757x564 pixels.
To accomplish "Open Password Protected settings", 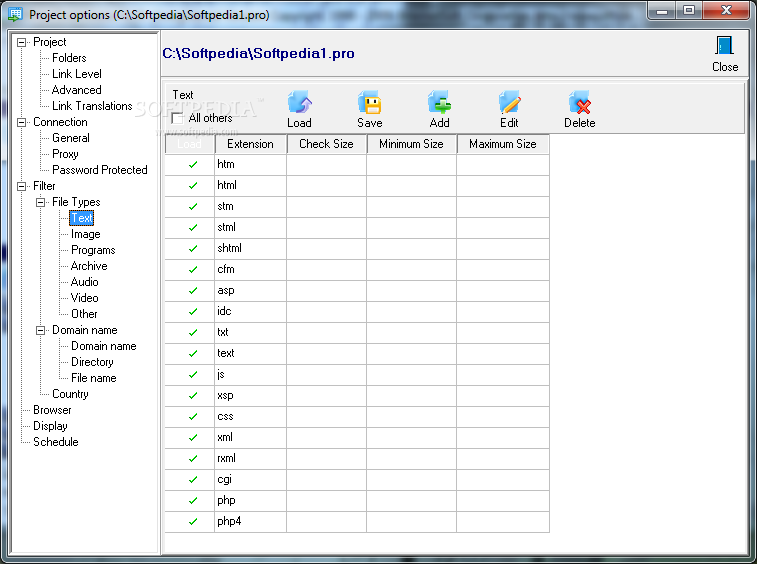I will coord(99,170).
